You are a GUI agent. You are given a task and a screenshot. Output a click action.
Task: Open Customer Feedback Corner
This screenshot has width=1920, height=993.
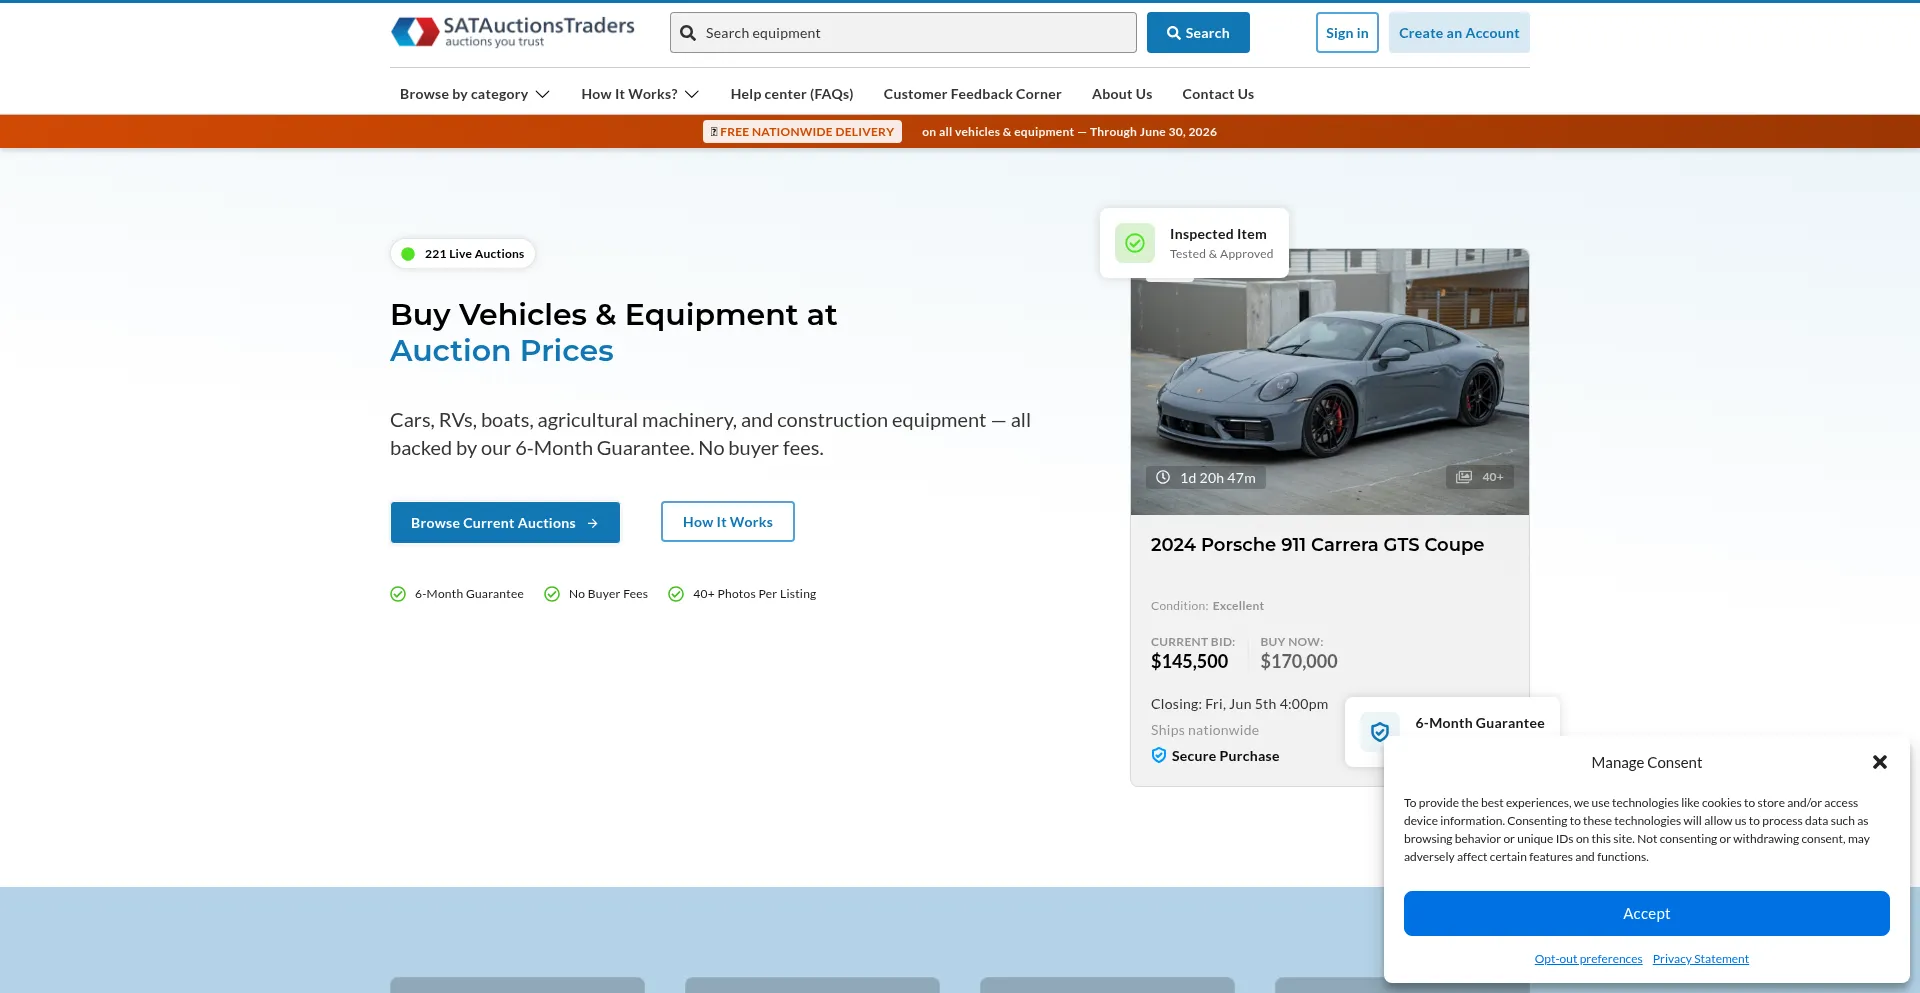(x=972, y=94)
